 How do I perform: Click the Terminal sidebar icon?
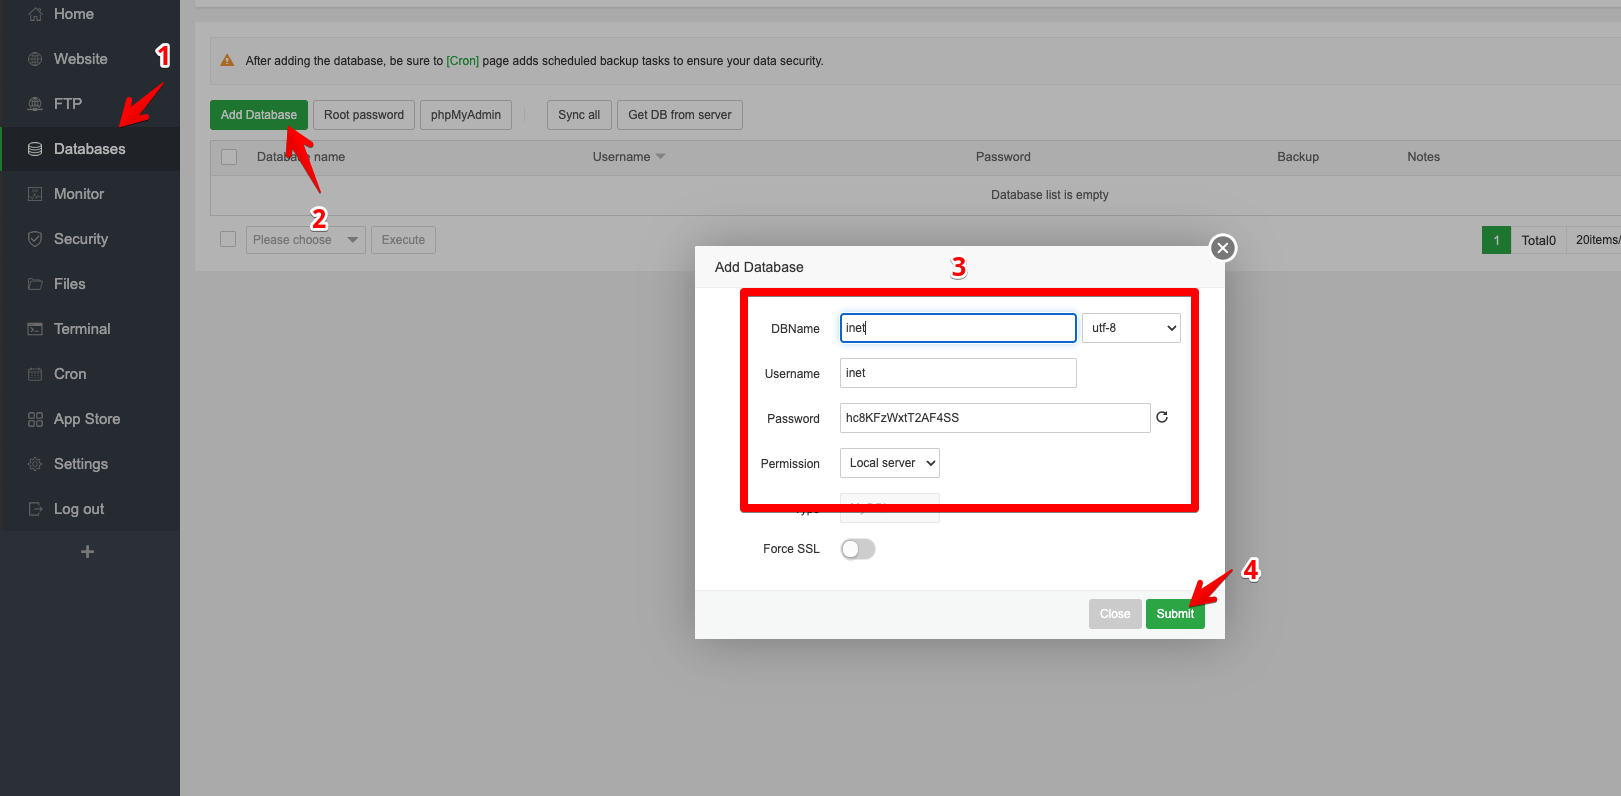point(35,329)
